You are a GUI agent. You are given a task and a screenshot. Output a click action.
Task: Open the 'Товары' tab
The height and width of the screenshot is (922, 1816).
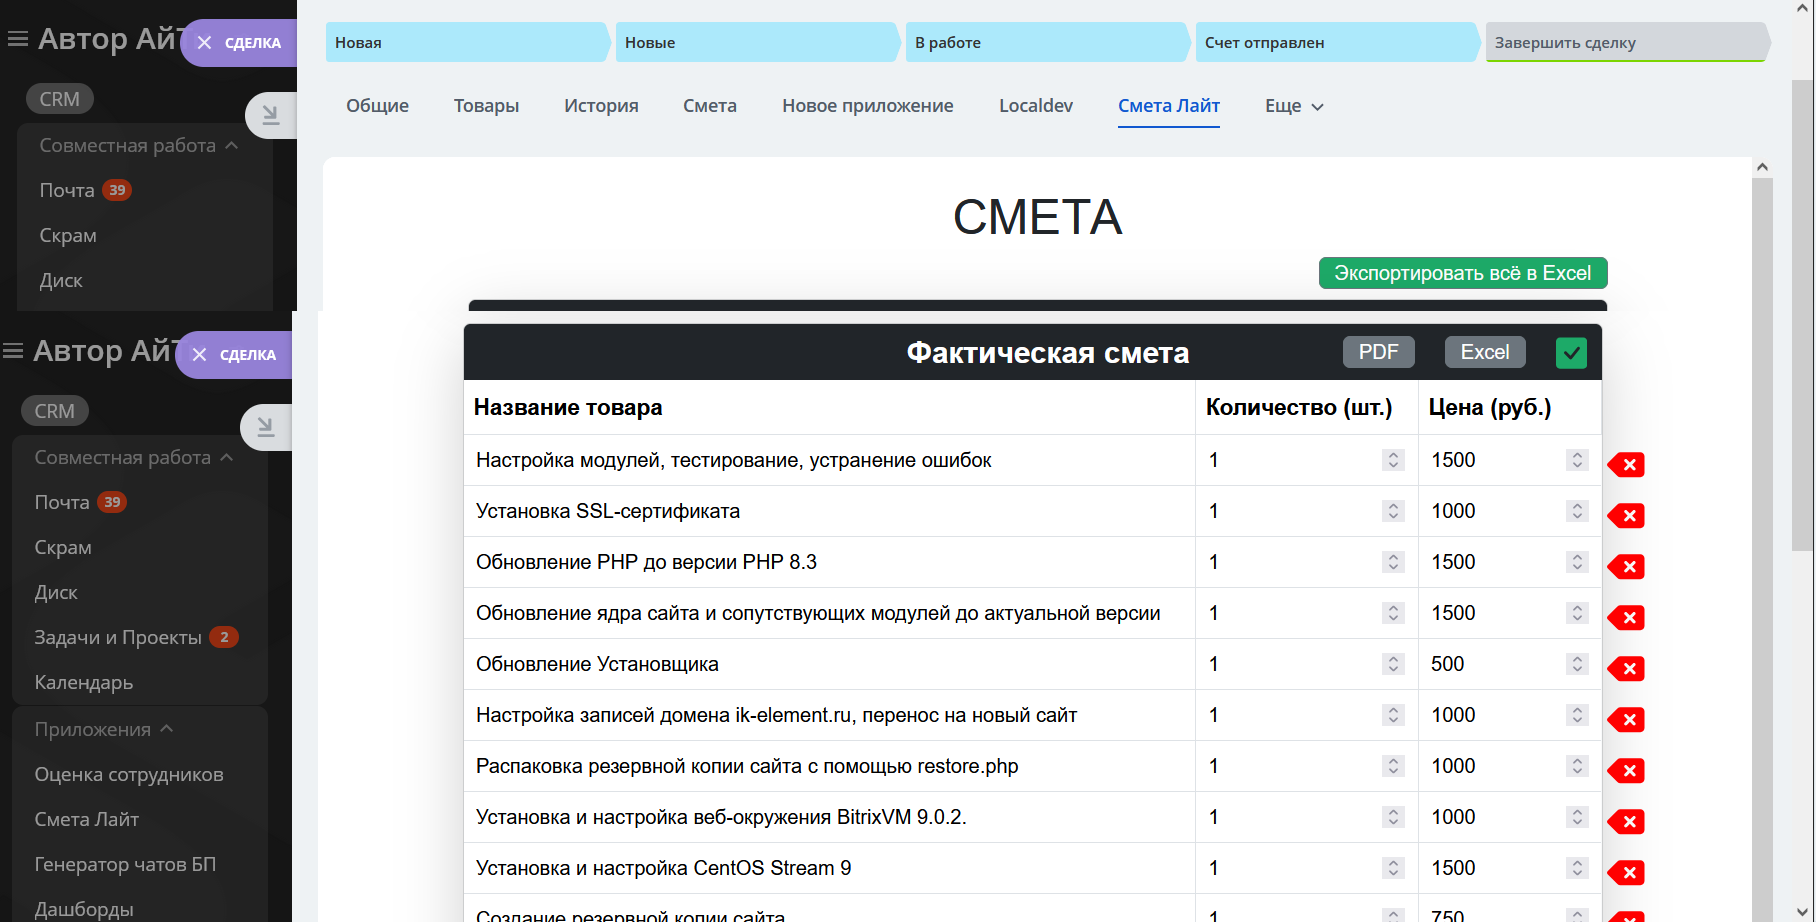pos(486,106)
